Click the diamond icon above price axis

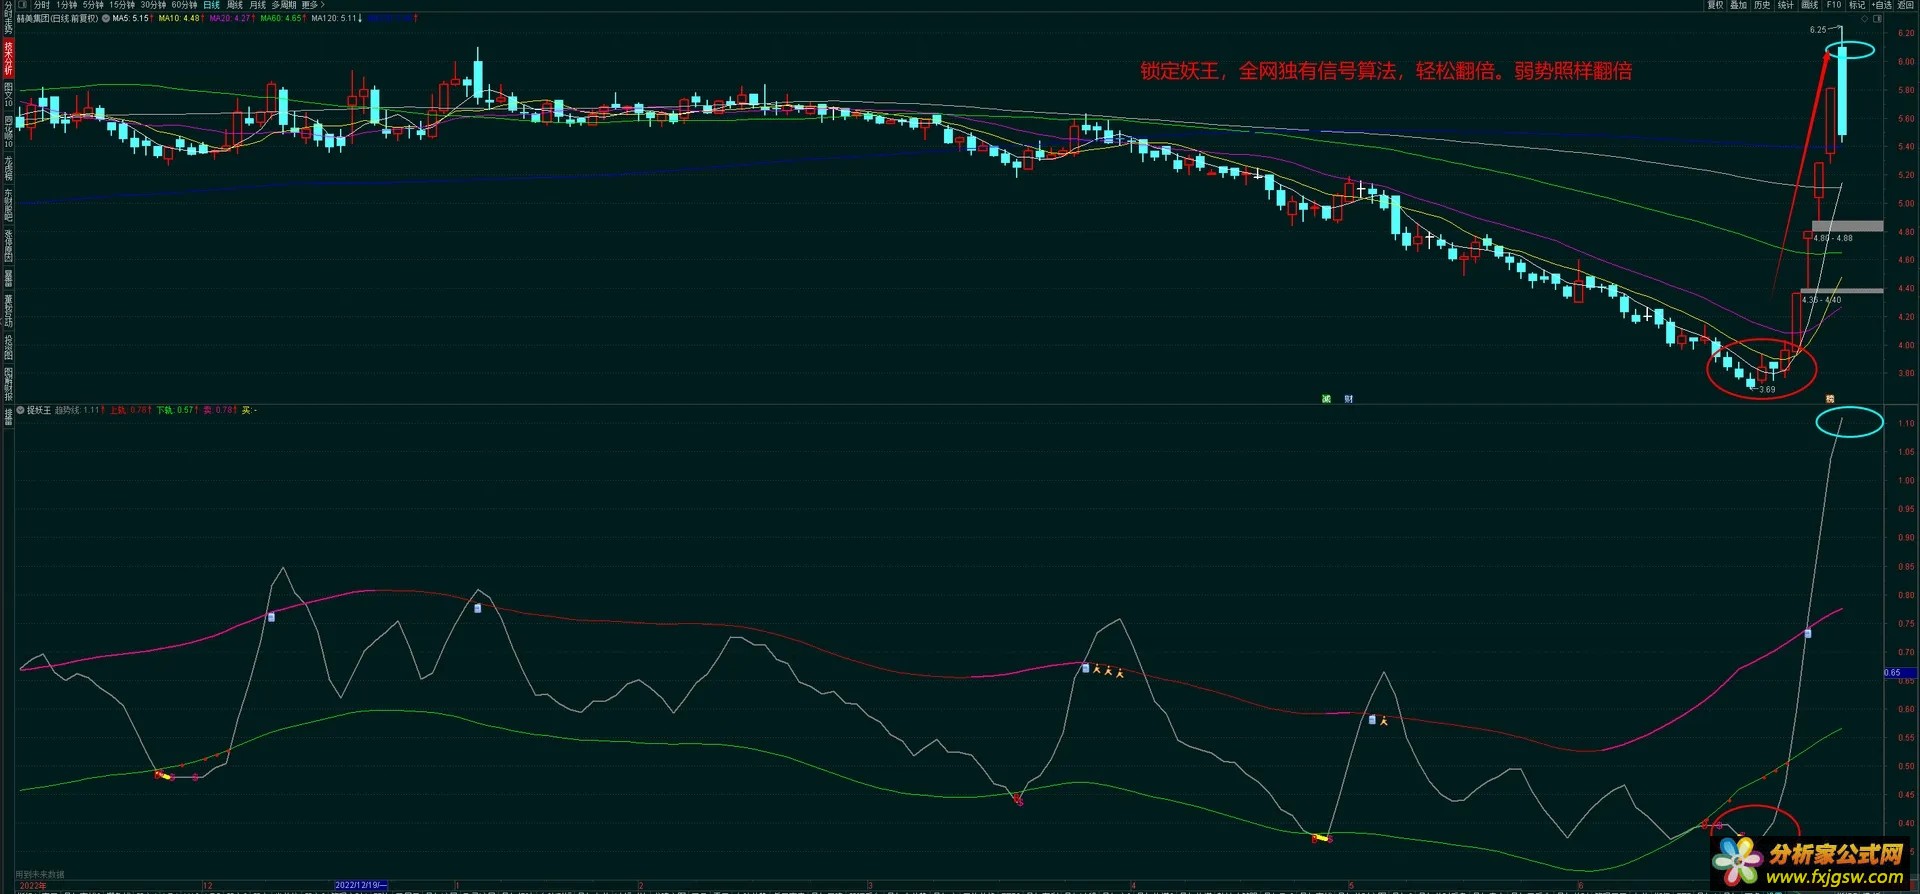pos(1864,19)
